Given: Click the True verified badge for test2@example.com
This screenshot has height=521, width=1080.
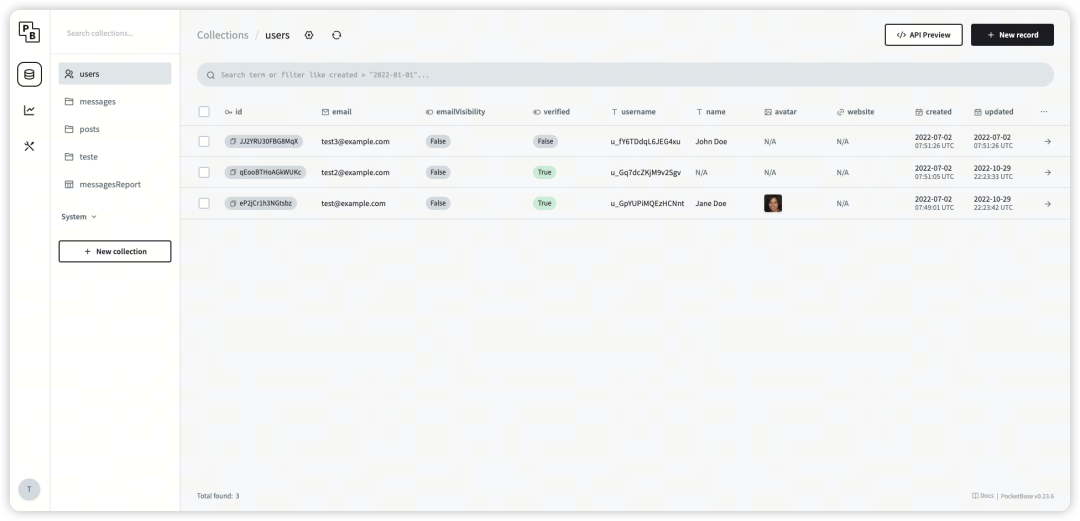Looking at the screenshot, I should 544,172.
